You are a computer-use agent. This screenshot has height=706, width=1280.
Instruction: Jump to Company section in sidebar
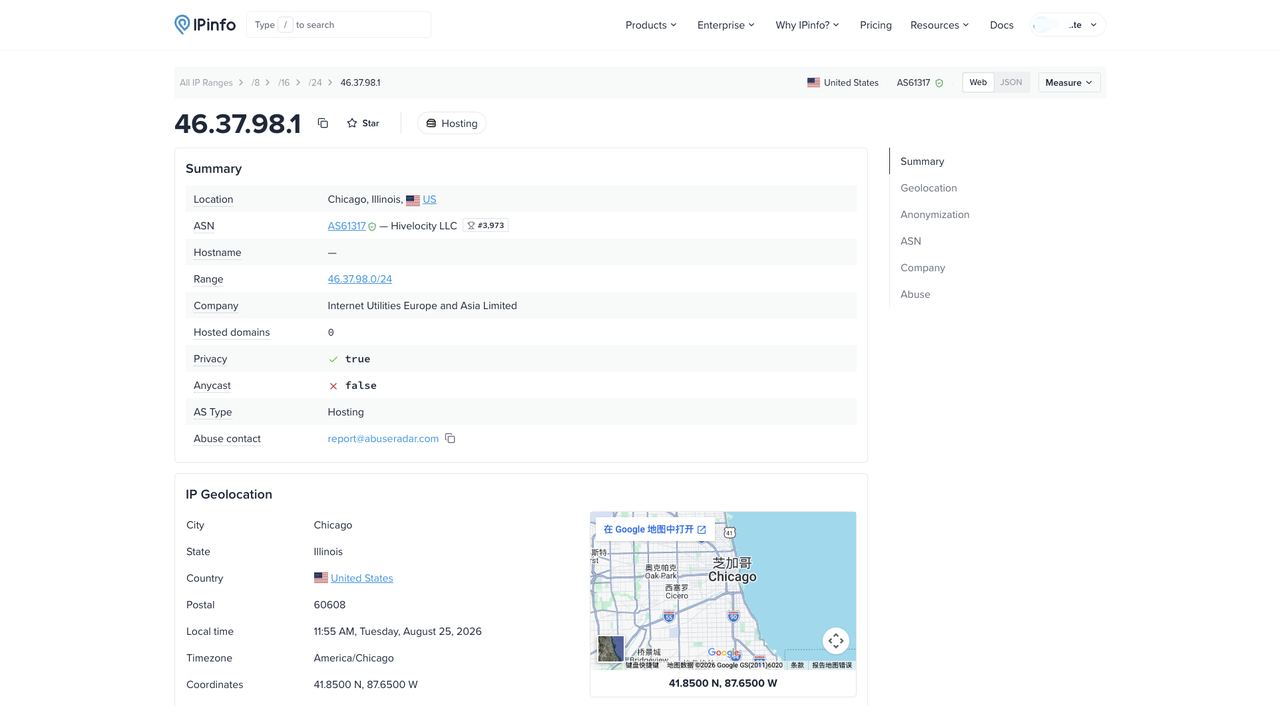923,268
